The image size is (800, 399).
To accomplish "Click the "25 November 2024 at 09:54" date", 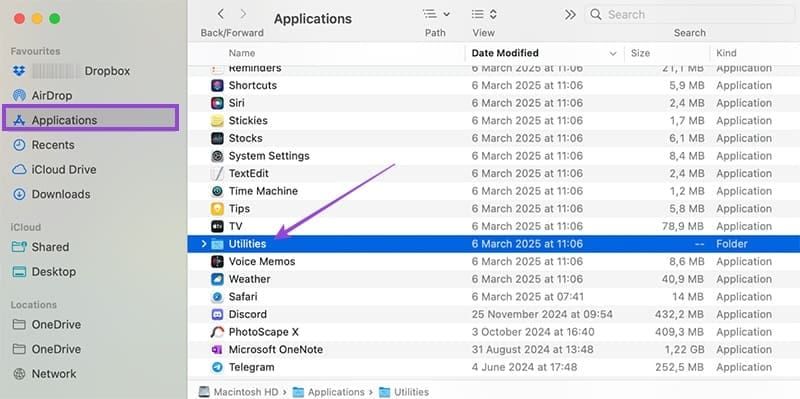I will [542, 314].
